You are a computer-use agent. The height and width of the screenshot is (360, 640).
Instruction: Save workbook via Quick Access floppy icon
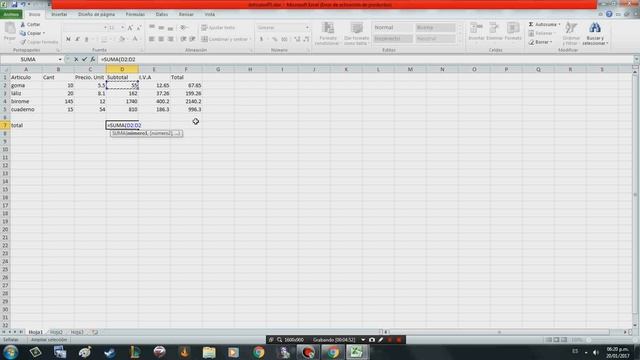tap(14, 4)
